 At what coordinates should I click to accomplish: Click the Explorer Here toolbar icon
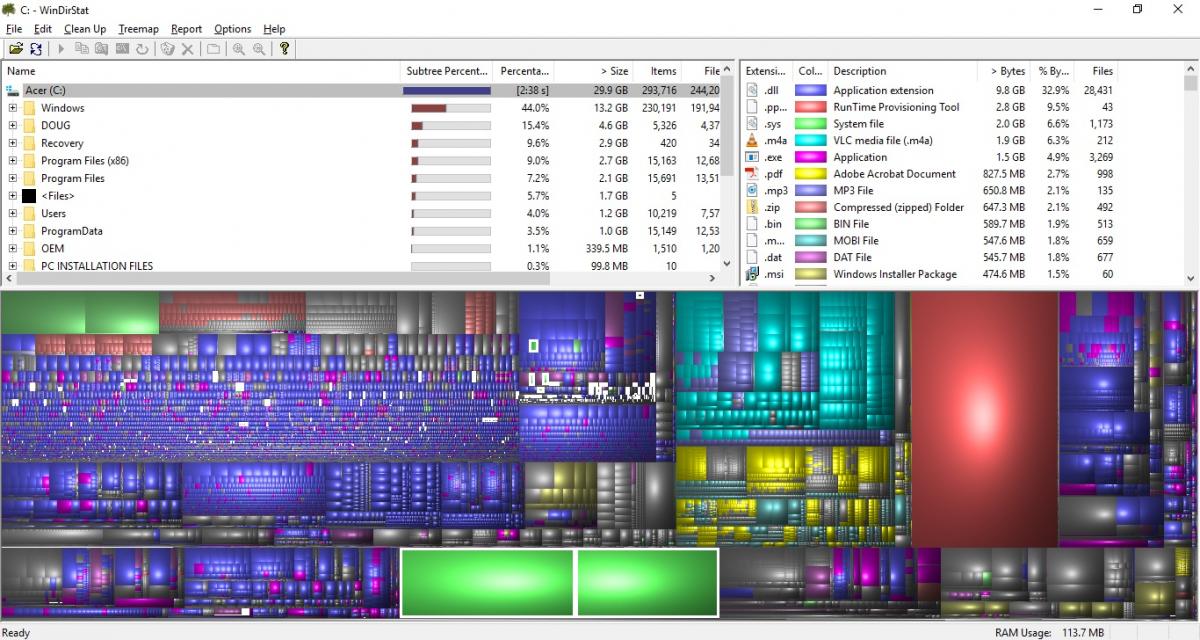(x=102, y=48)
